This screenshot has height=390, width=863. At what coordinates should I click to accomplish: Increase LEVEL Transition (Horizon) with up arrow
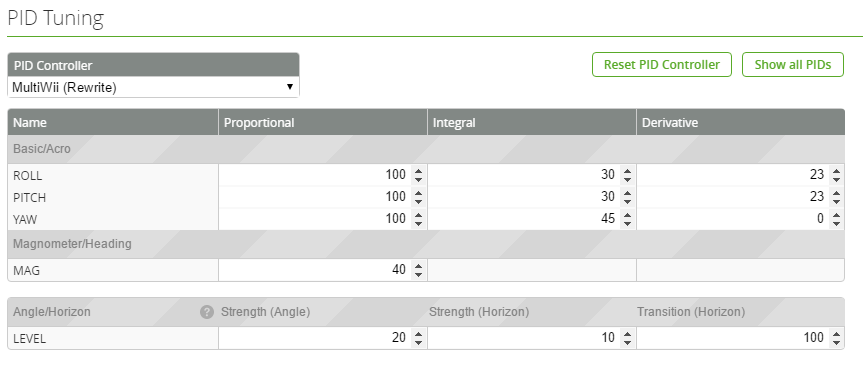point(837,333)
